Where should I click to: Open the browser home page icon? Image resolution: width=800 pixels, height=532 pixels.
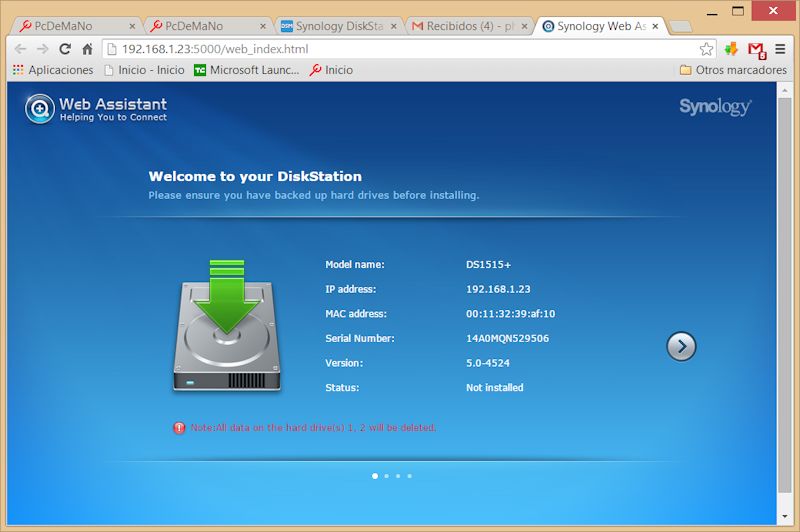(87, 49)
